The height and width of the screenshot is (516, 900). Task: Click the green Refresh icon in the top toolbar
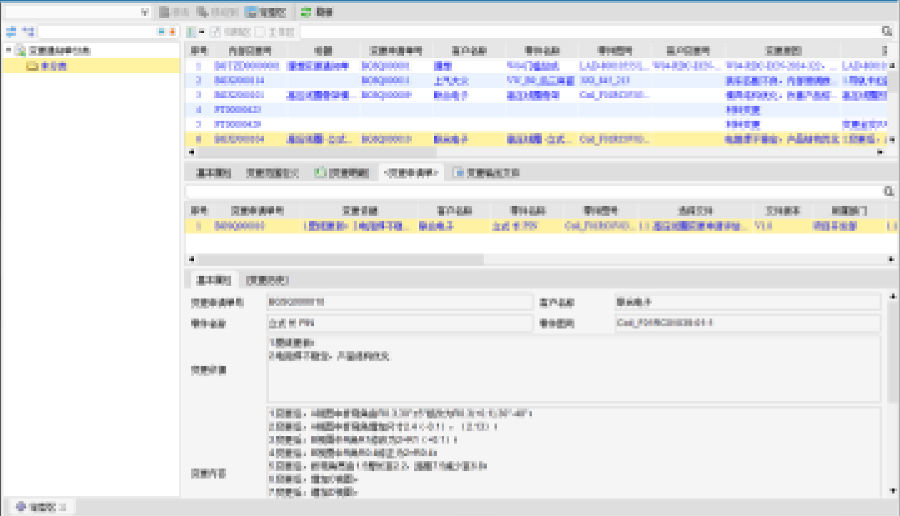(305, 12)
